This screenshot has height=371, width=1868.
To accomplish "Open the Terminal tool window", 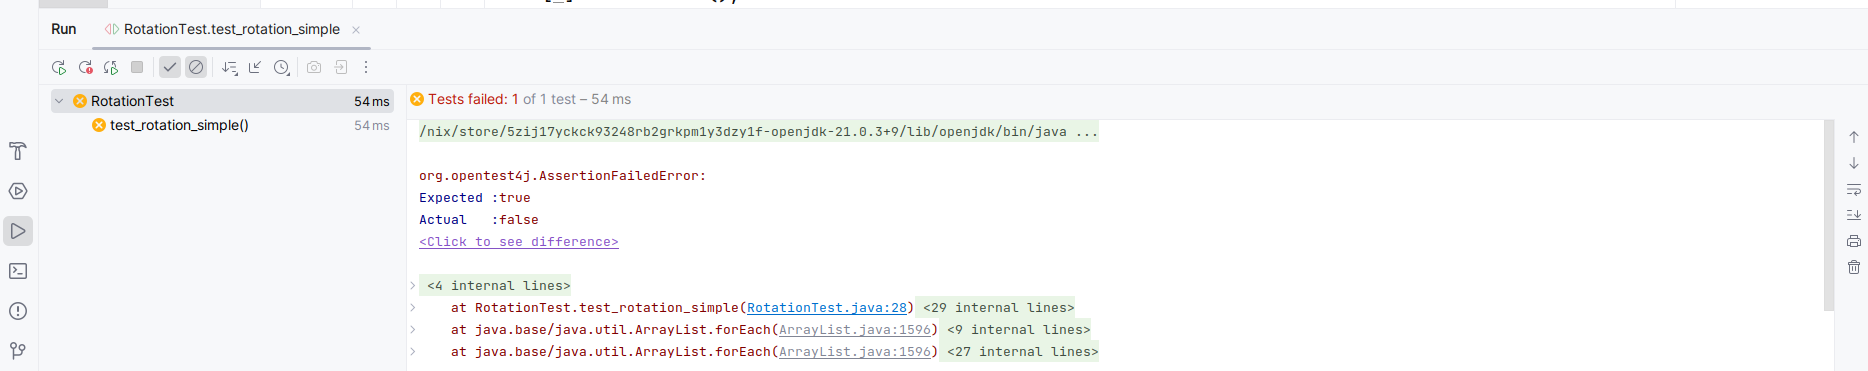I will (18, 271).
